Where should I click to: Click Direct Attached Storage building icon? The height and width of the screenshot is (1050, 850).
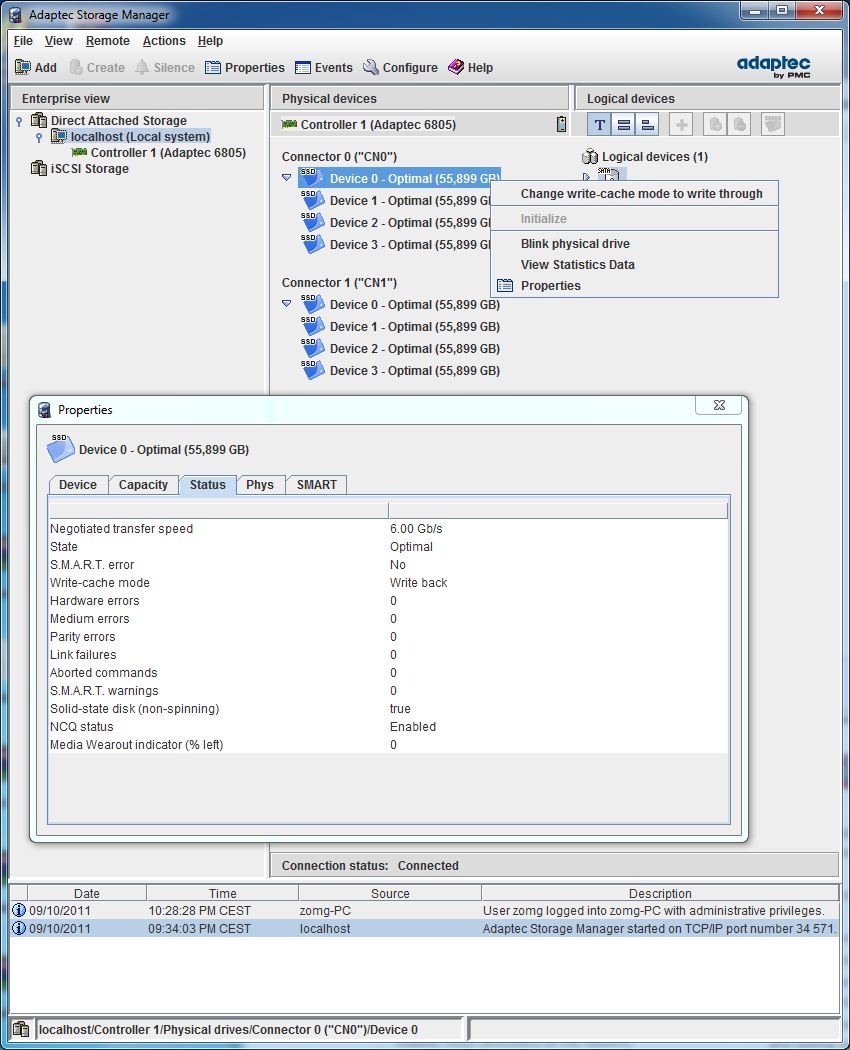39,121
